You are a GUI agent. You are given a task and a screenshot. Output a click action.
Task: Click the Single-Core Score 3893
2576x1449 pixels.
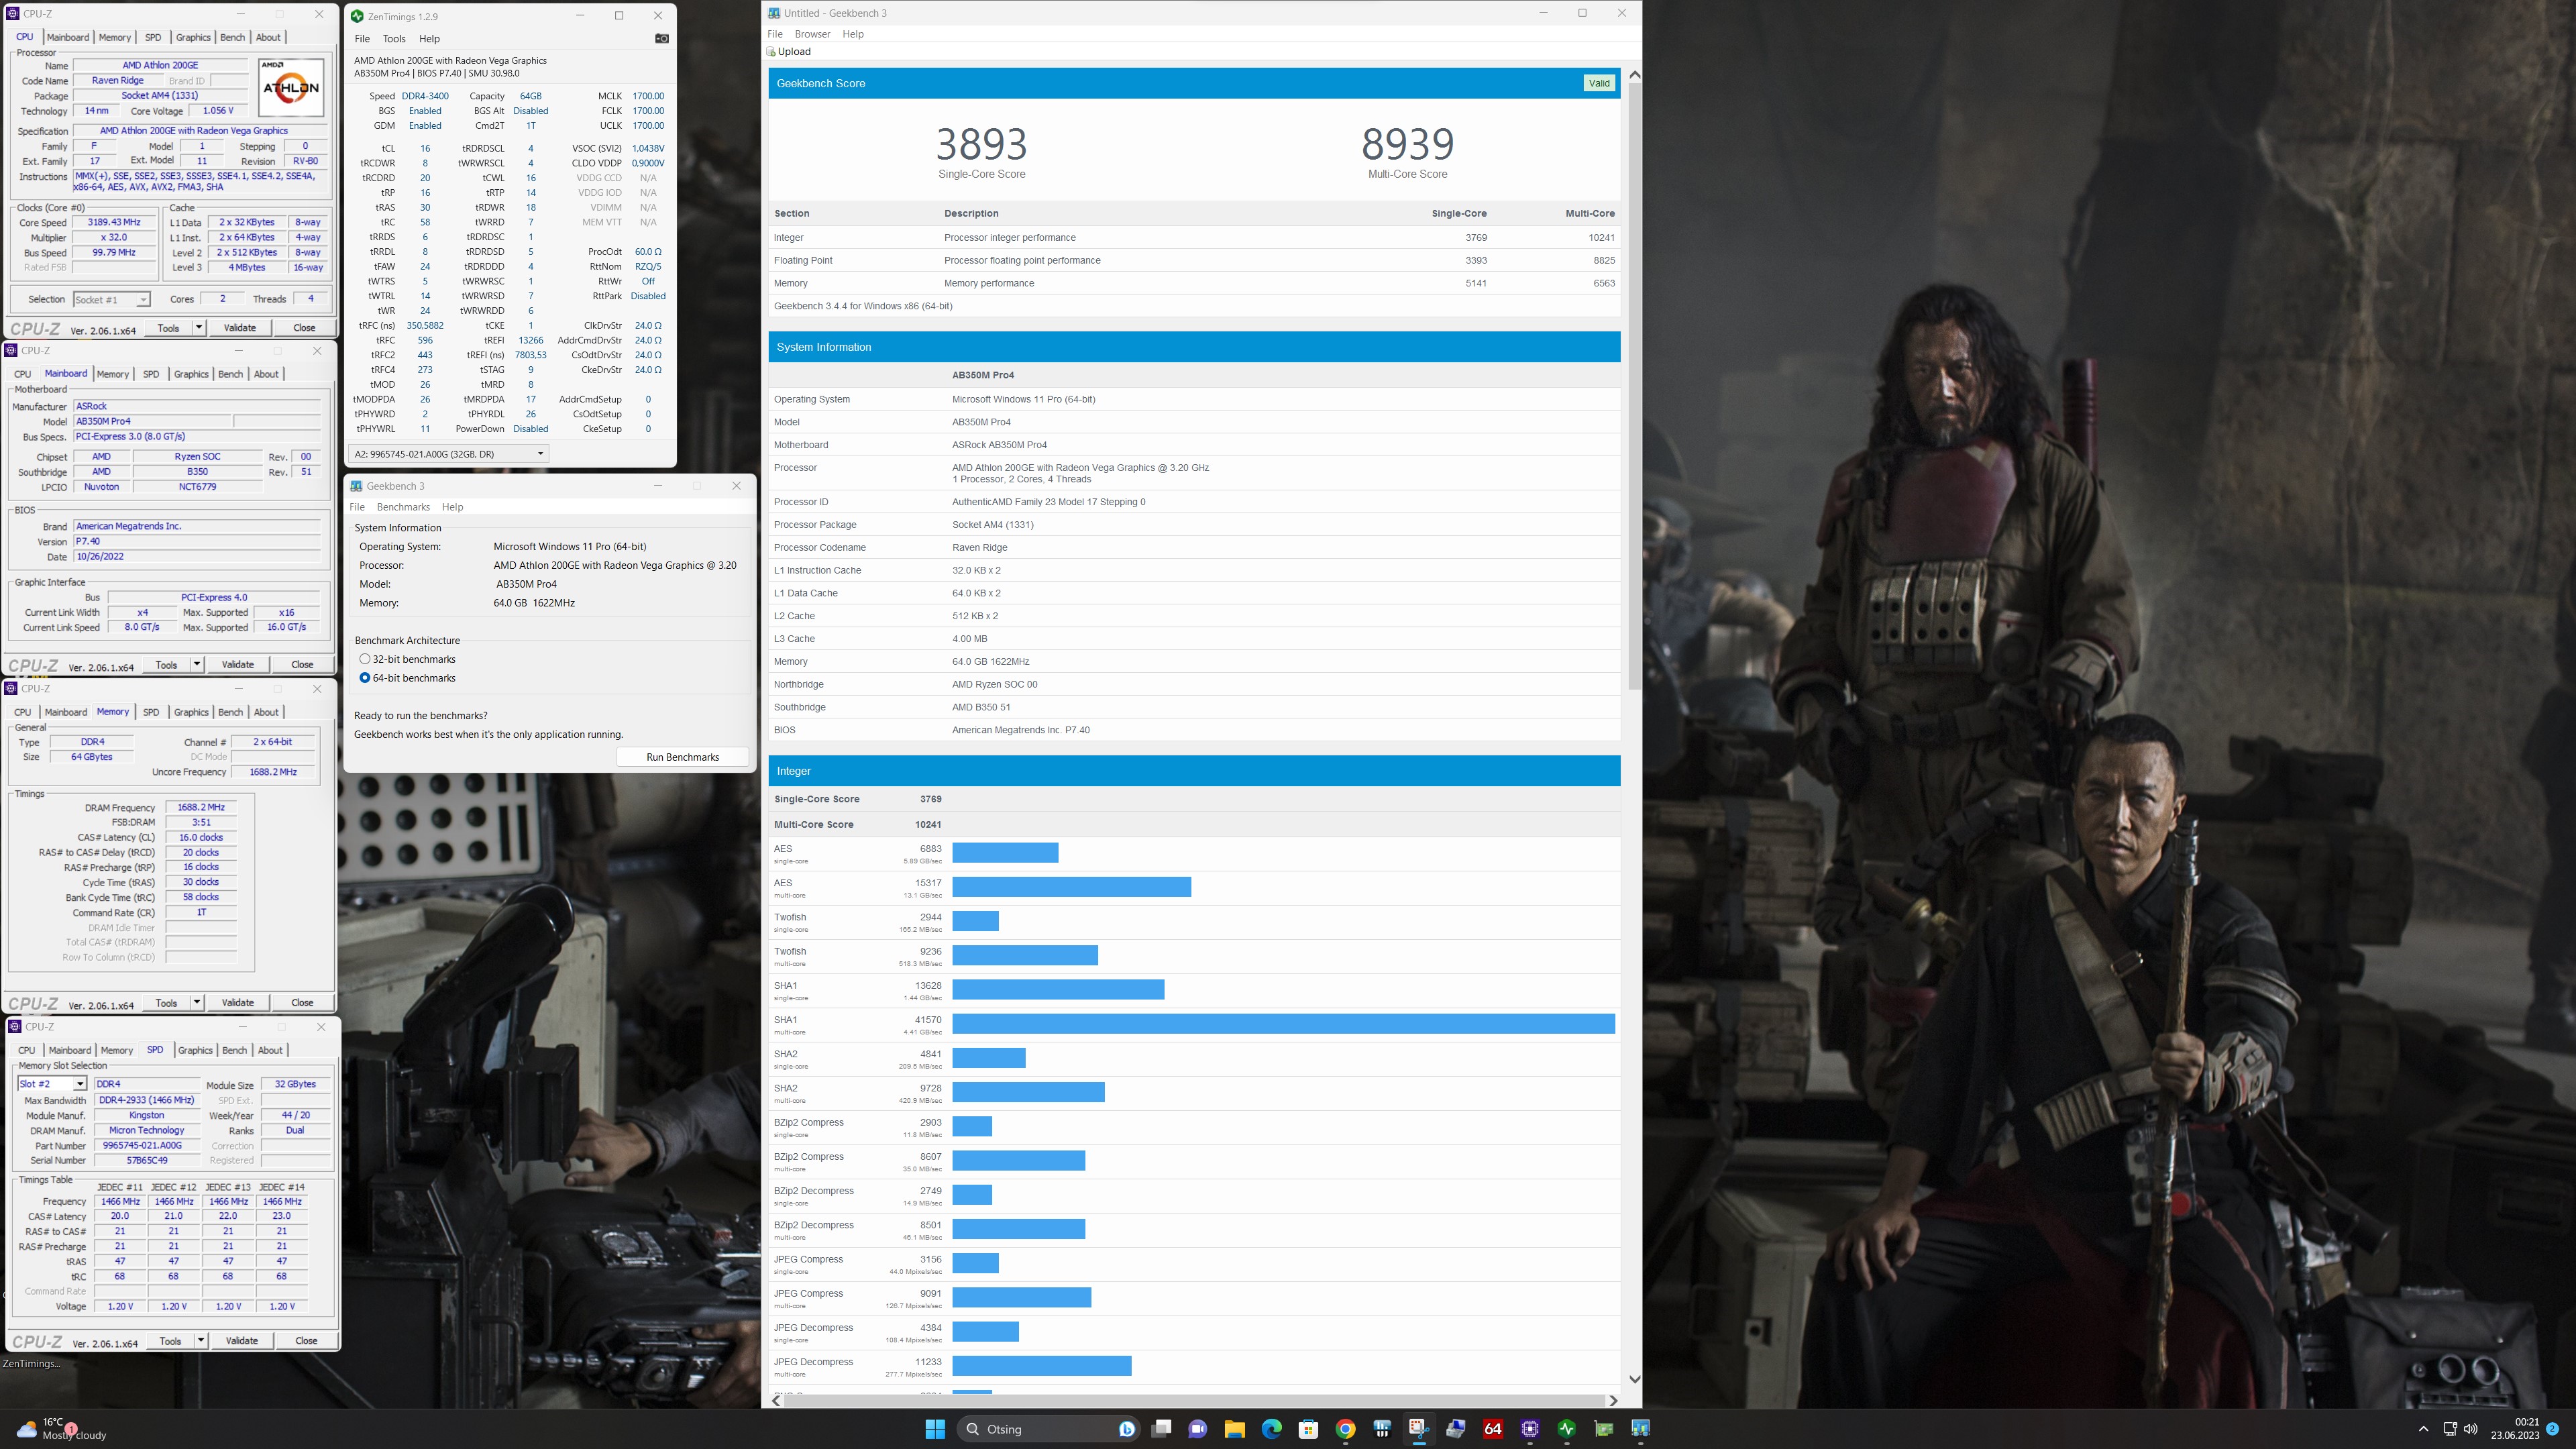981,145
